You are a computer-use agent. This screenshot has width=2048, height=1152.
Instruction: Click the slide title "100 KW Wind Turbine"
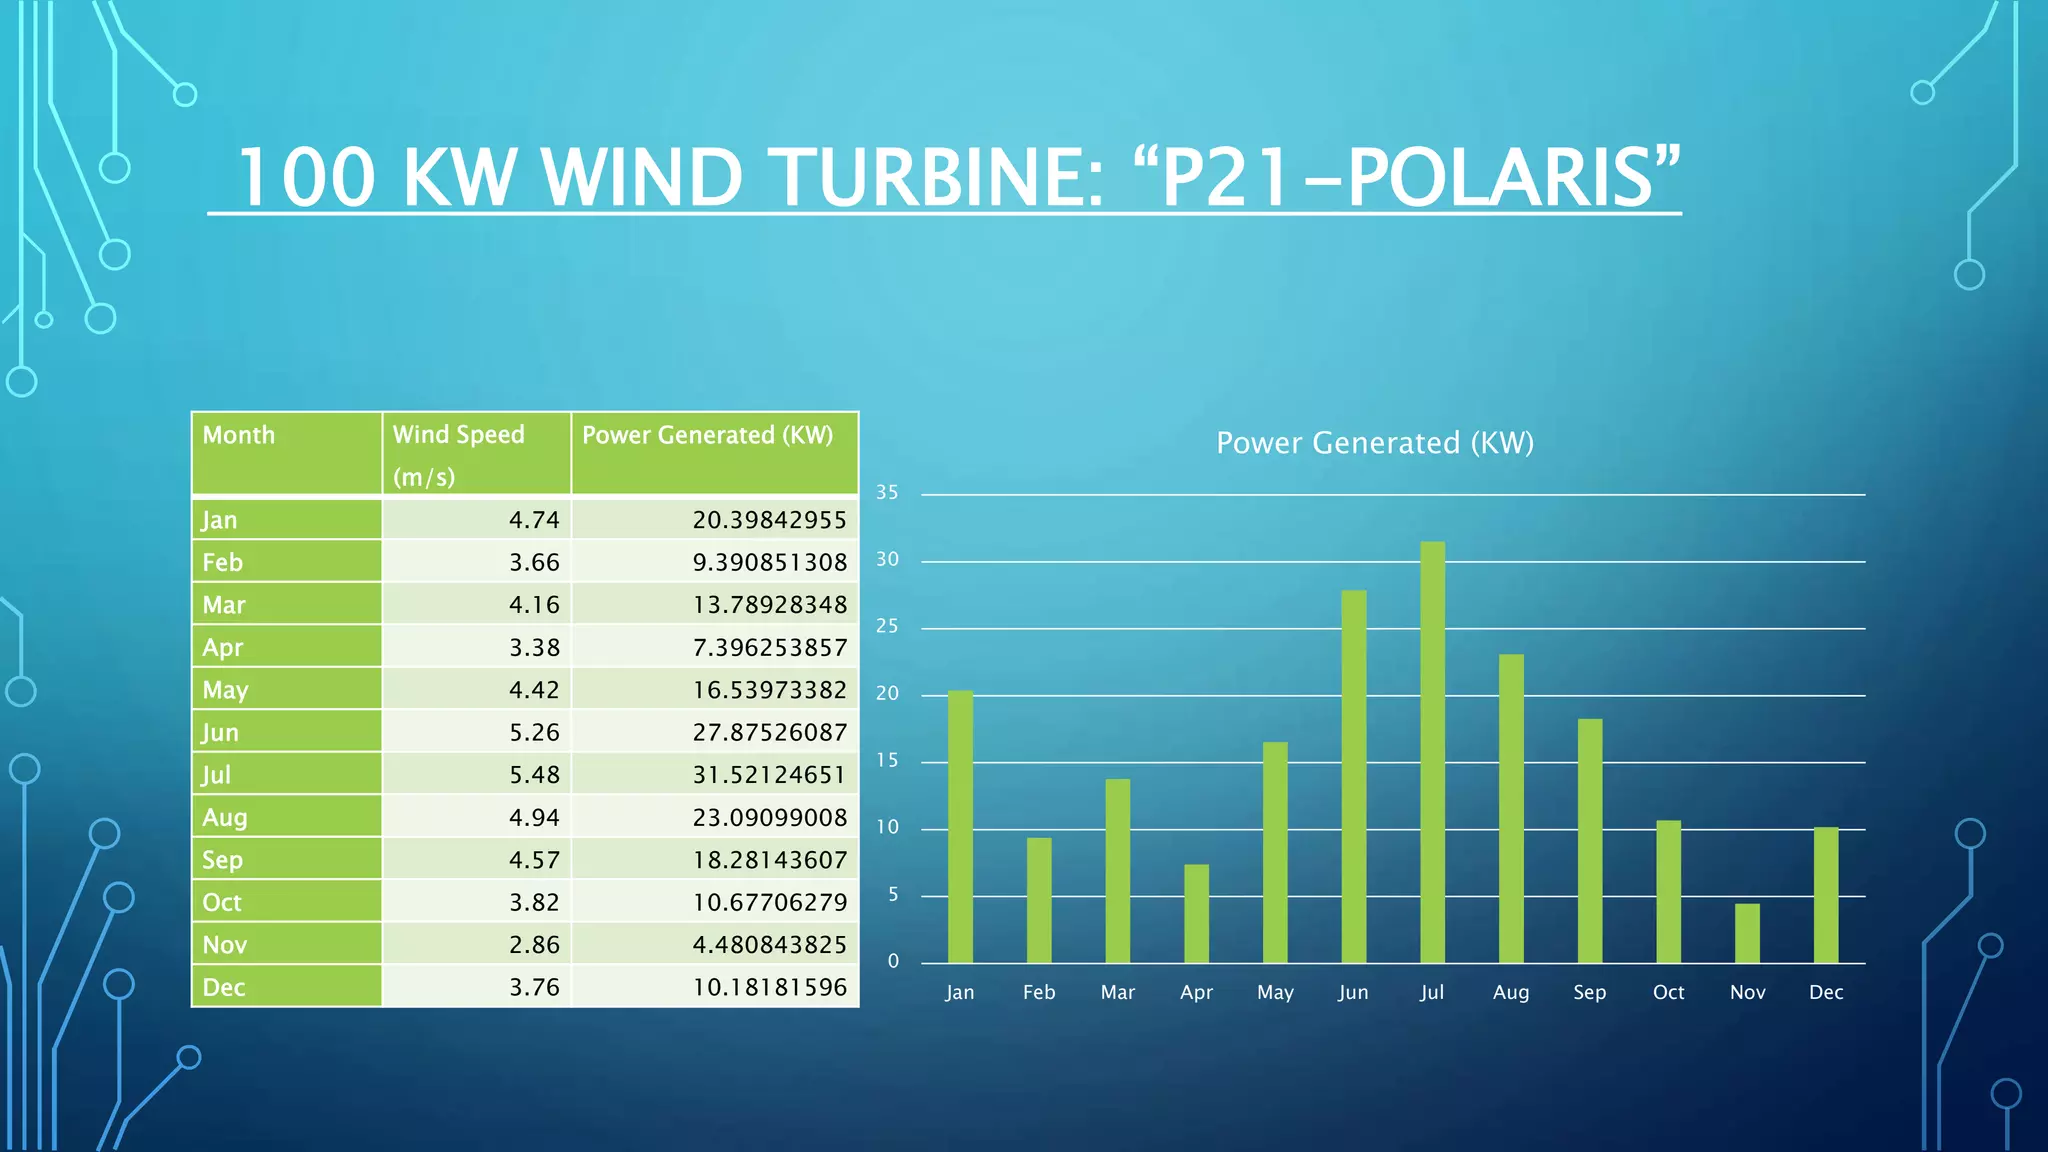(x=958, y=177)
